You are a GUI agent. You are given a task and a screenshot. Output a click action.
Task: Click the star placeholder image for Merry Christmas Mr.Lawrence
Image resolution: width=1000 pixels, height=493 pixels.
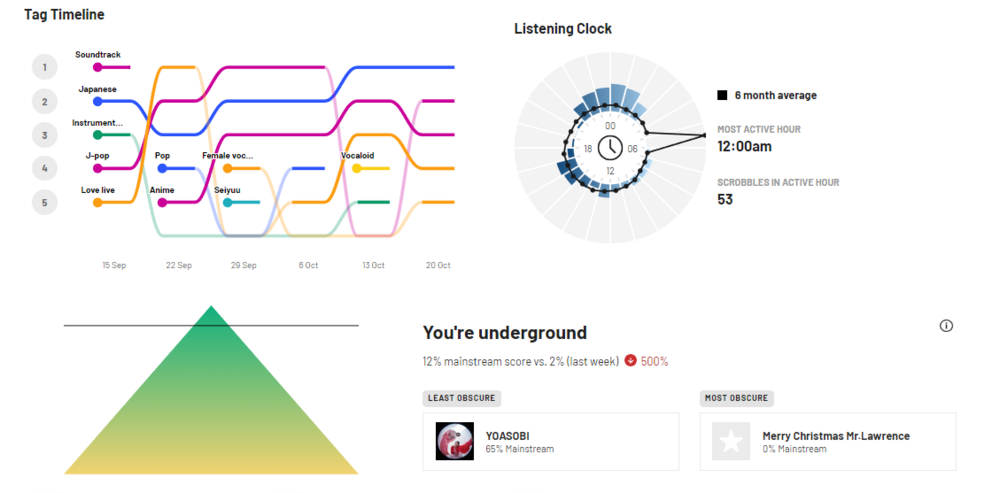click(x=731, y=441)
